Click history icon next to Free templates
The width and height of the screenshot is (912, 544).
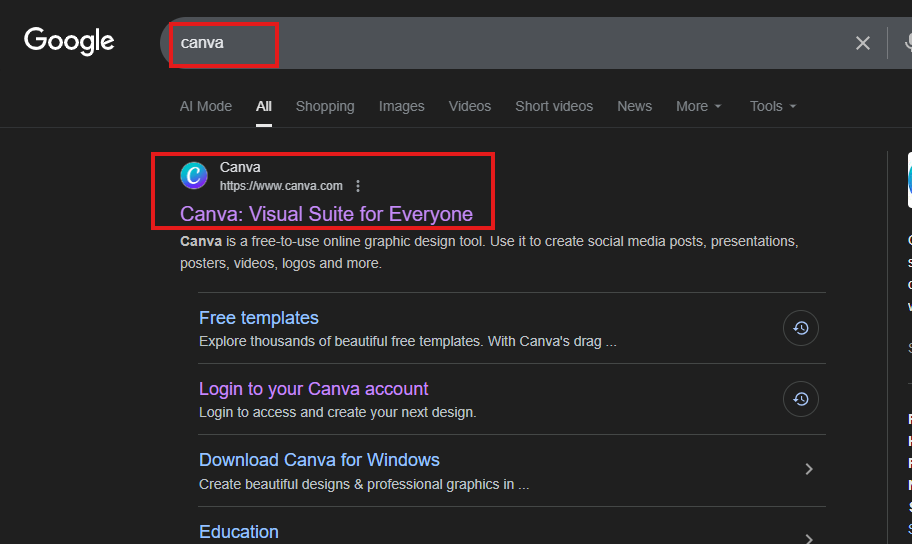pyautogui.click(x=800, y=328)
